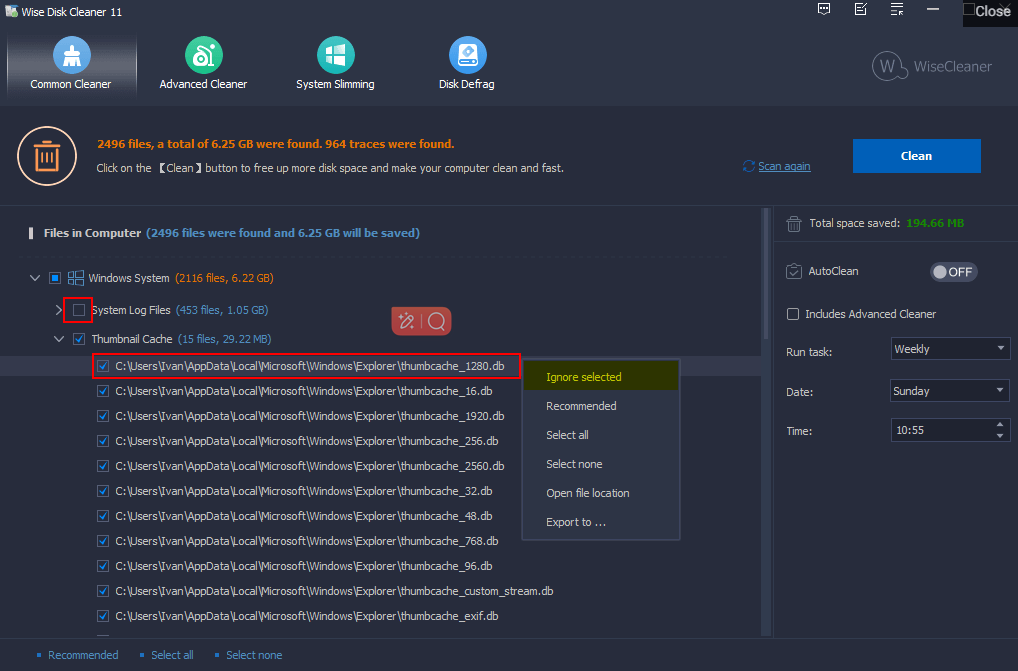Collapse the Thumbnail Cache node
The image size is (1018, 671).
click(58, 339)
